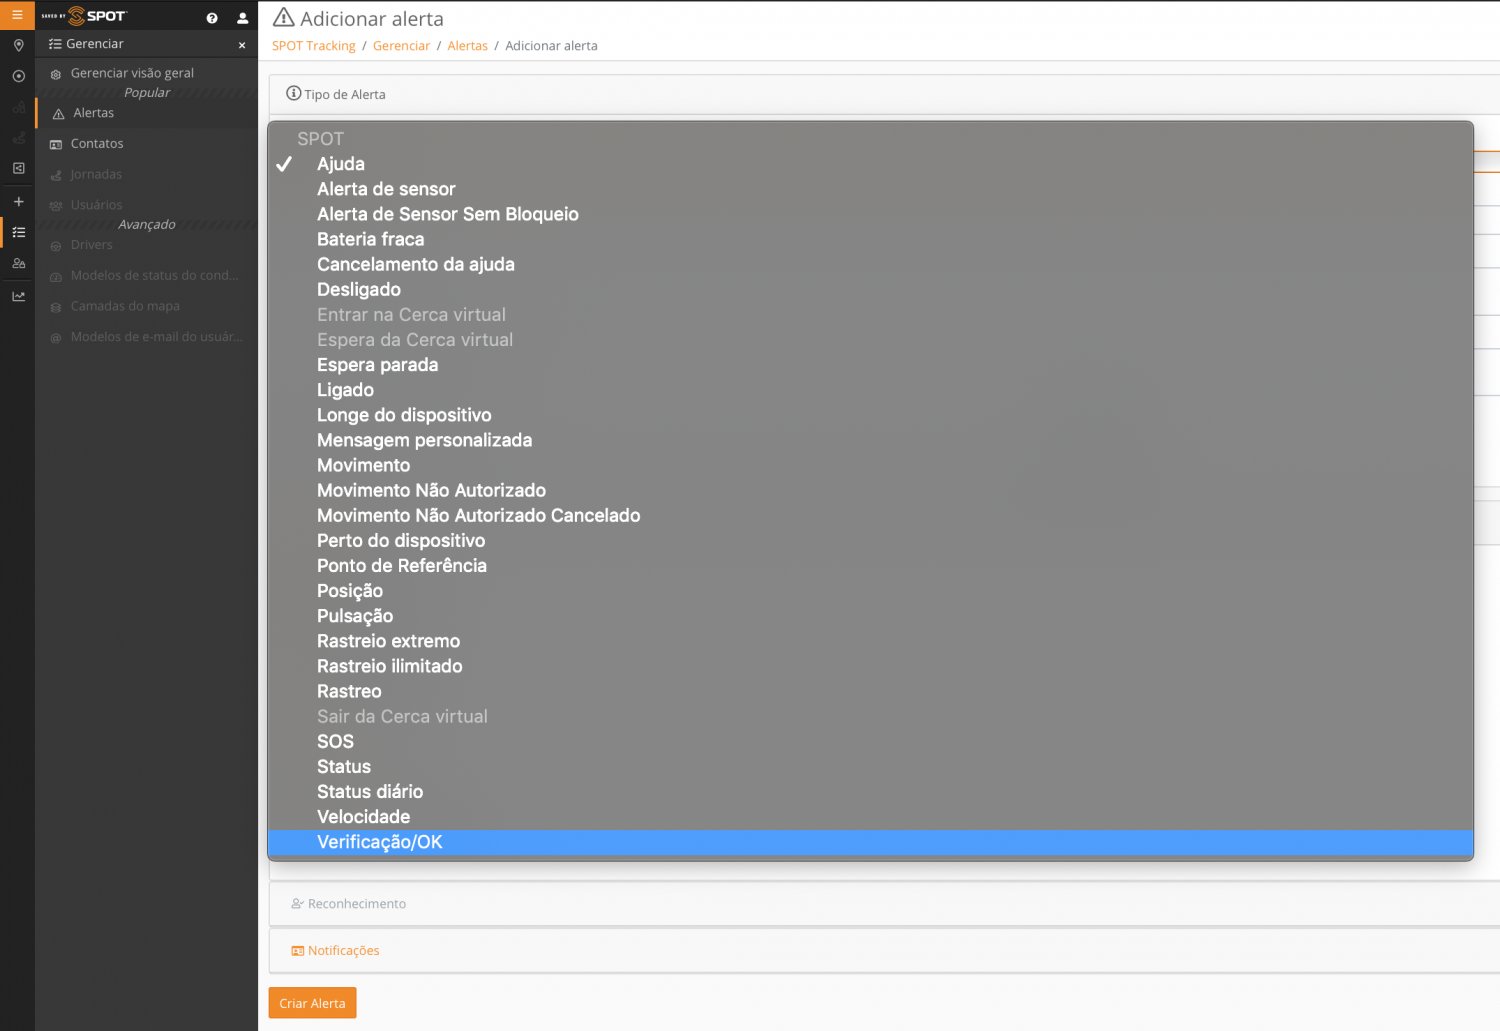Open Gerenciar visão geral menu item
1500x1031 pixels.
[132, 73]
